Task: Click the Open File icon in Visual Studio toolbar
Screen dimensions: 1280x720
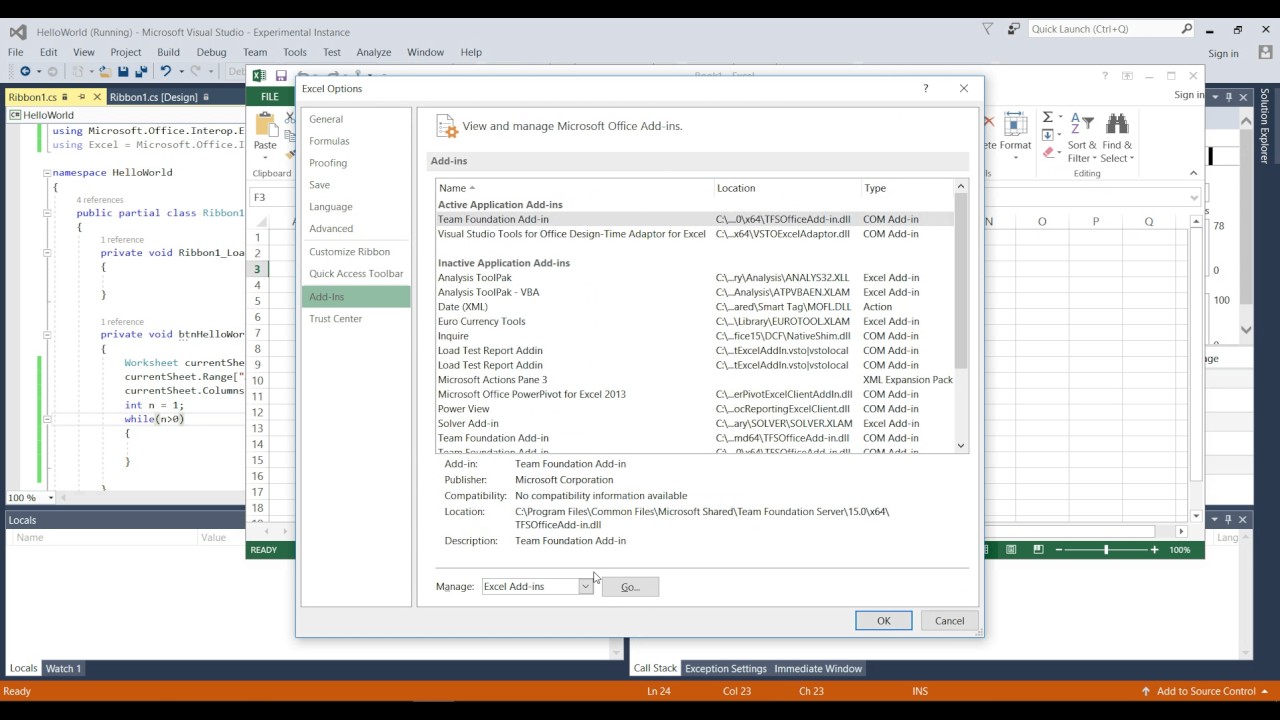Action: coord(105,71)
